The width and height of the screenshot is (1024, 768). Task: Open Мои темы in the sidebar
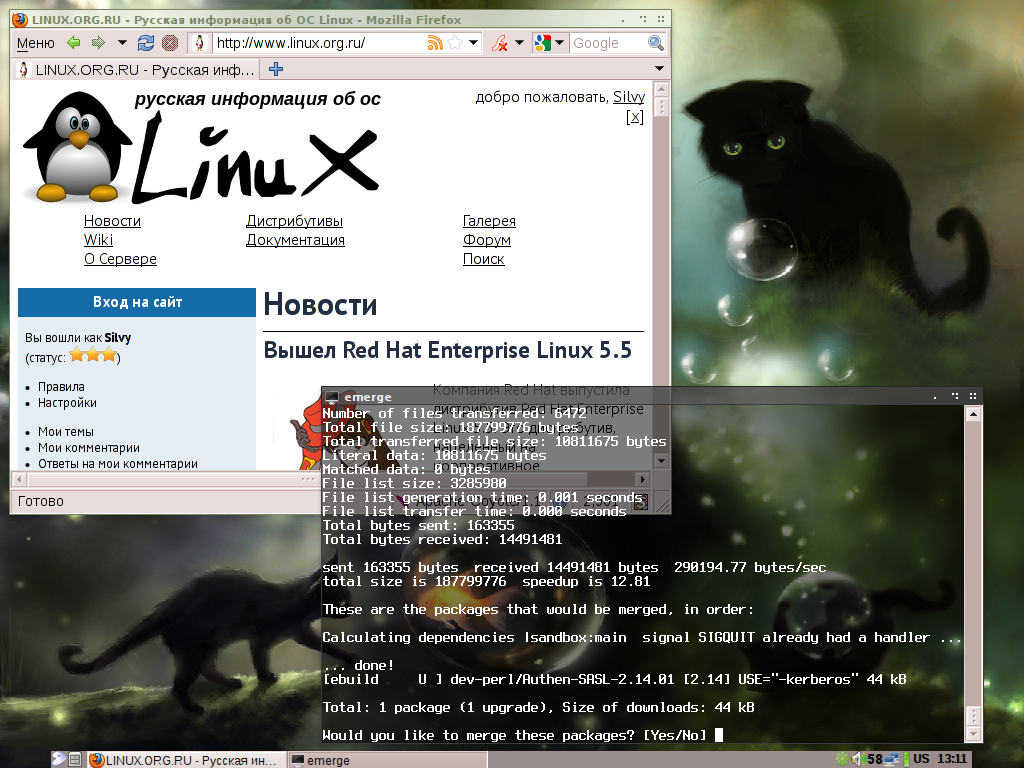(65, 432)
